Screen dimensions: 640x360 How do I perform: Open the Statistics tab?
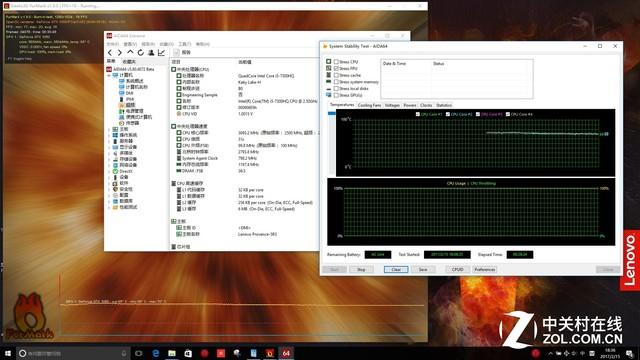[444, 105]
